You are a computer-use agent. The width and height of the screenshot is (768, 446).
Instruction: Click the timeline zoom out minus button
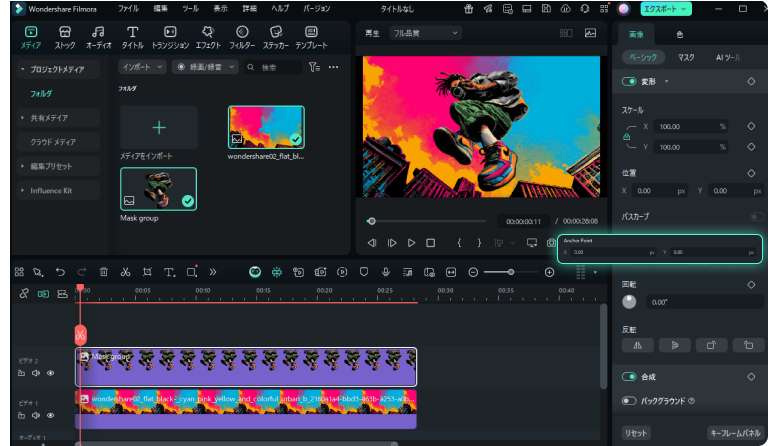(x=473, y=272)
